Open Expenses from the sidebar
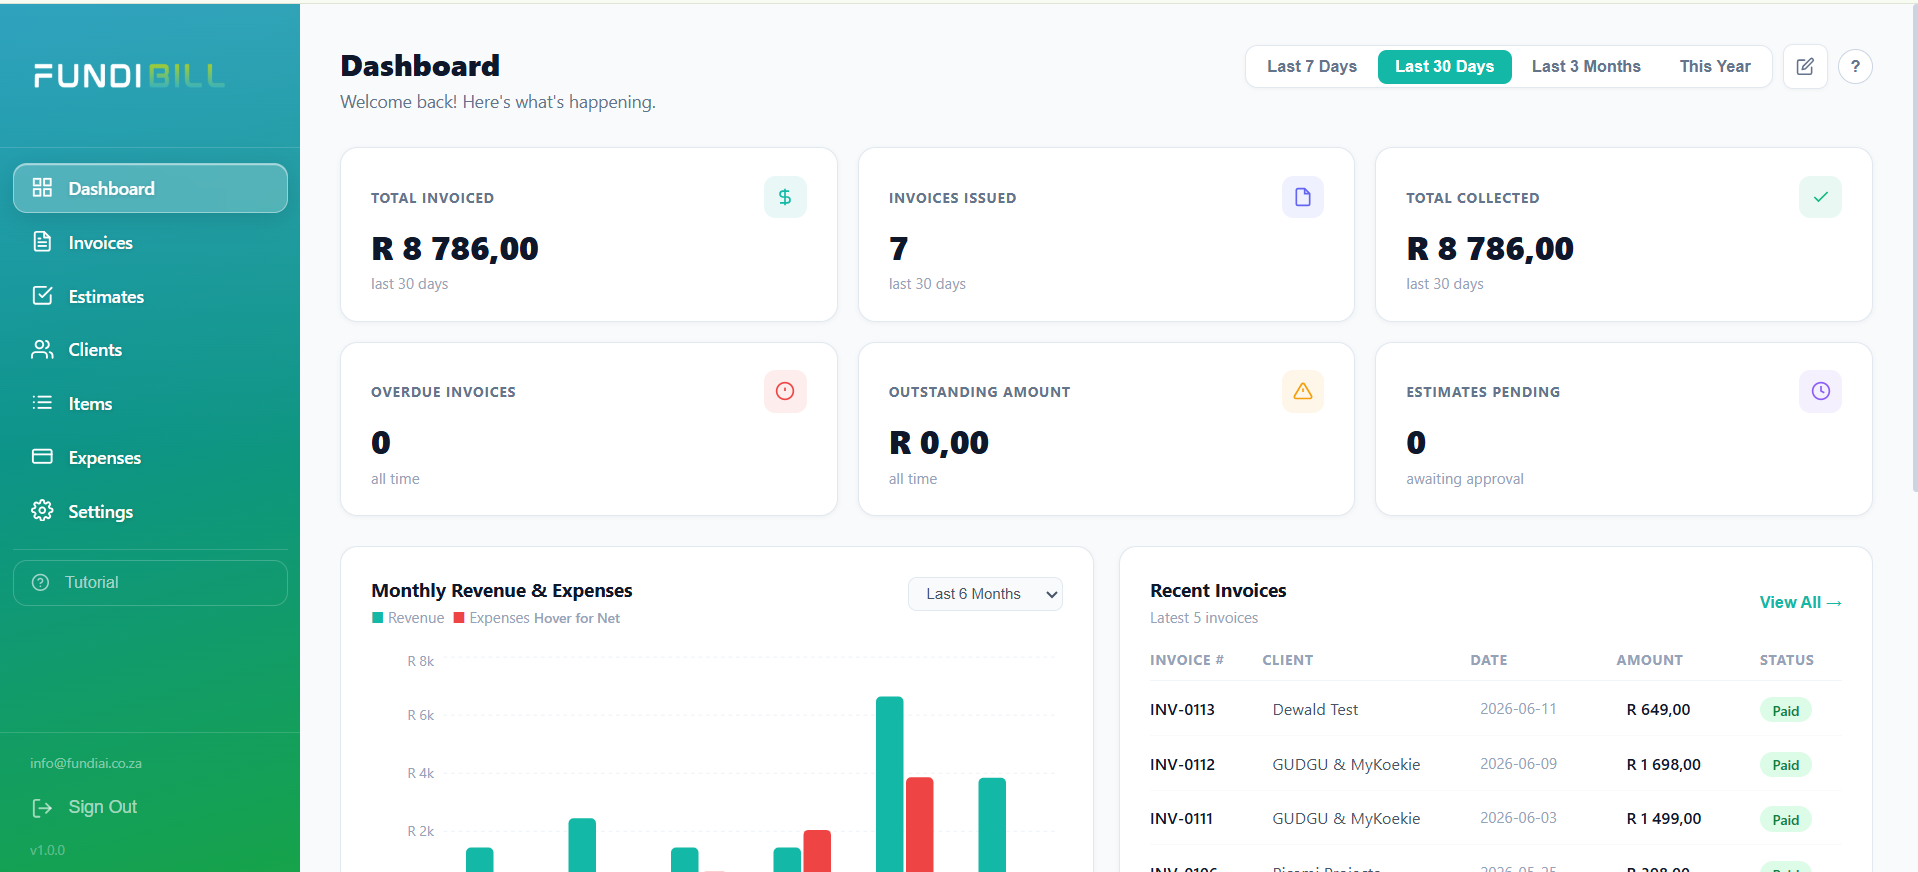This screenshot has width=1918, height=872. (150, 458)
